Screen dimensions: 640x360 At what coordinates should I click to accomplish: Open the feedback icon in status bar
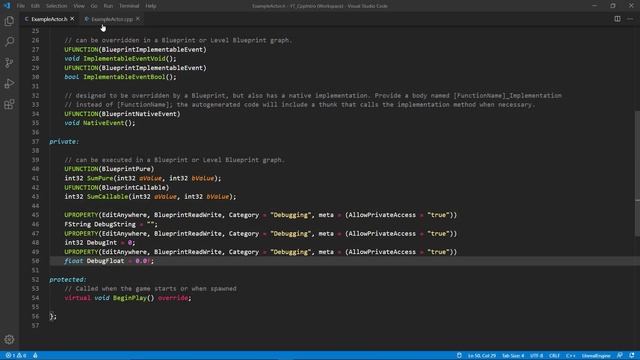point(620,356)
